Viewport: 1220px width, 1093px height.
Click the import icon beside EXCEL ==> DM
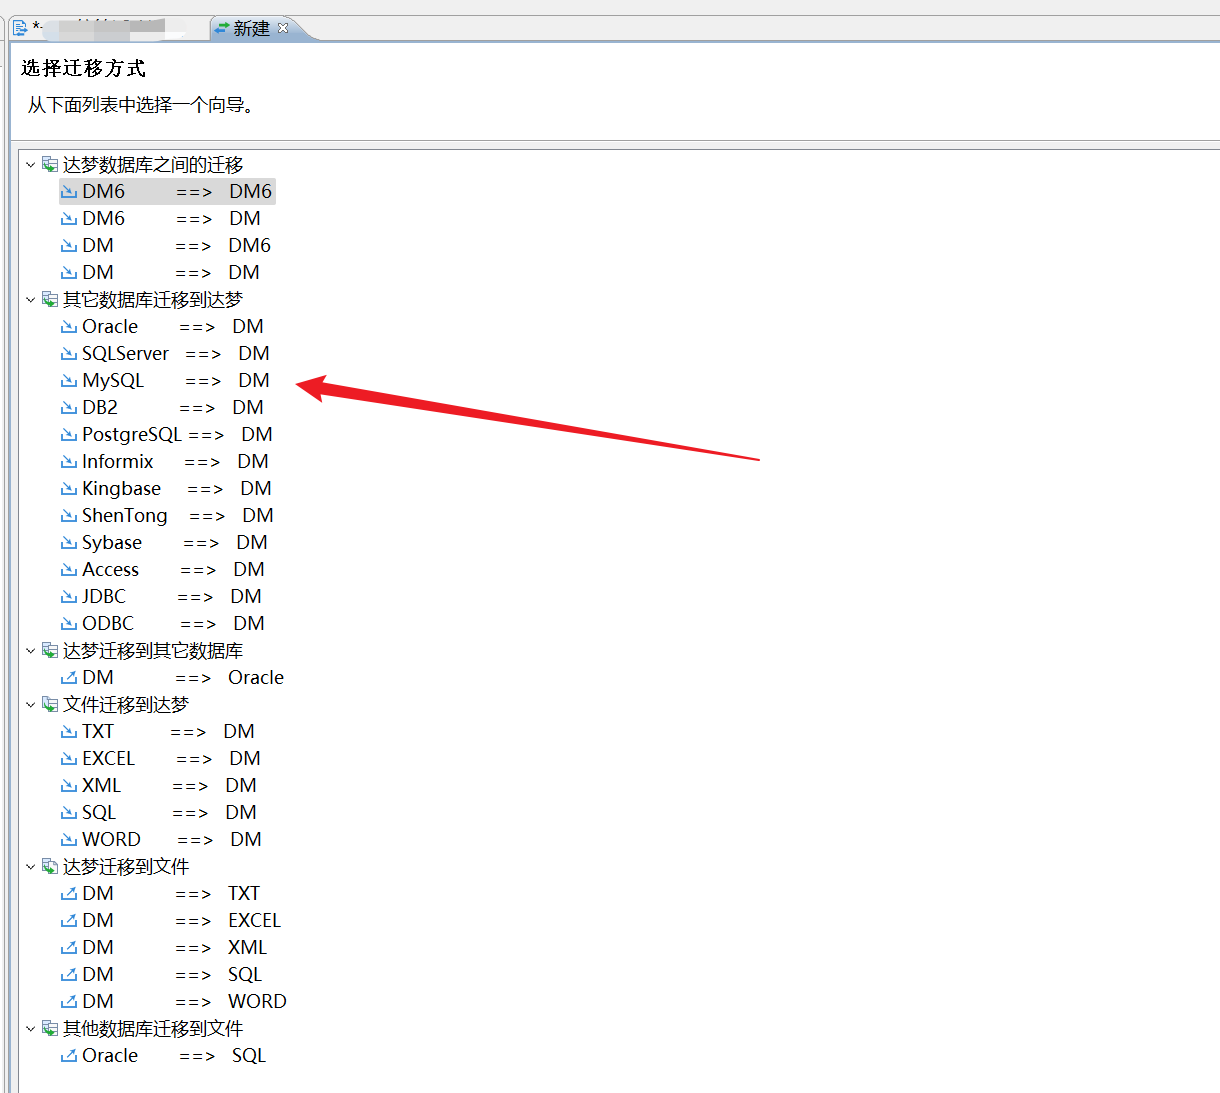point(69,758)
